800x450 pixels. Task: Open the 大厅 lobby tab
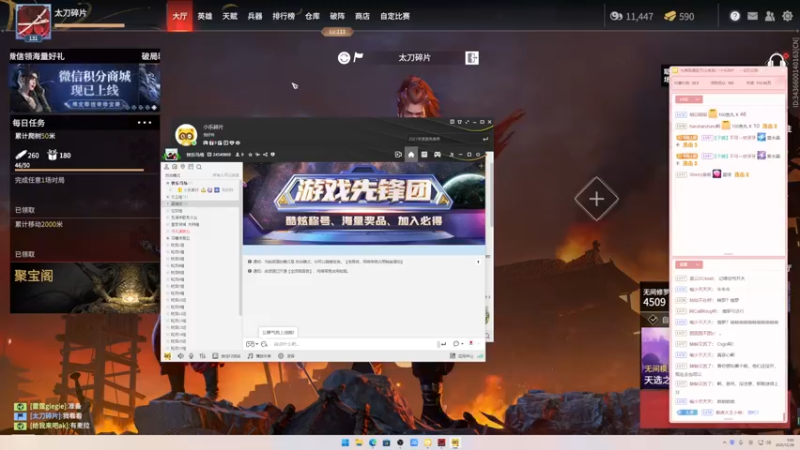[180, 16]
